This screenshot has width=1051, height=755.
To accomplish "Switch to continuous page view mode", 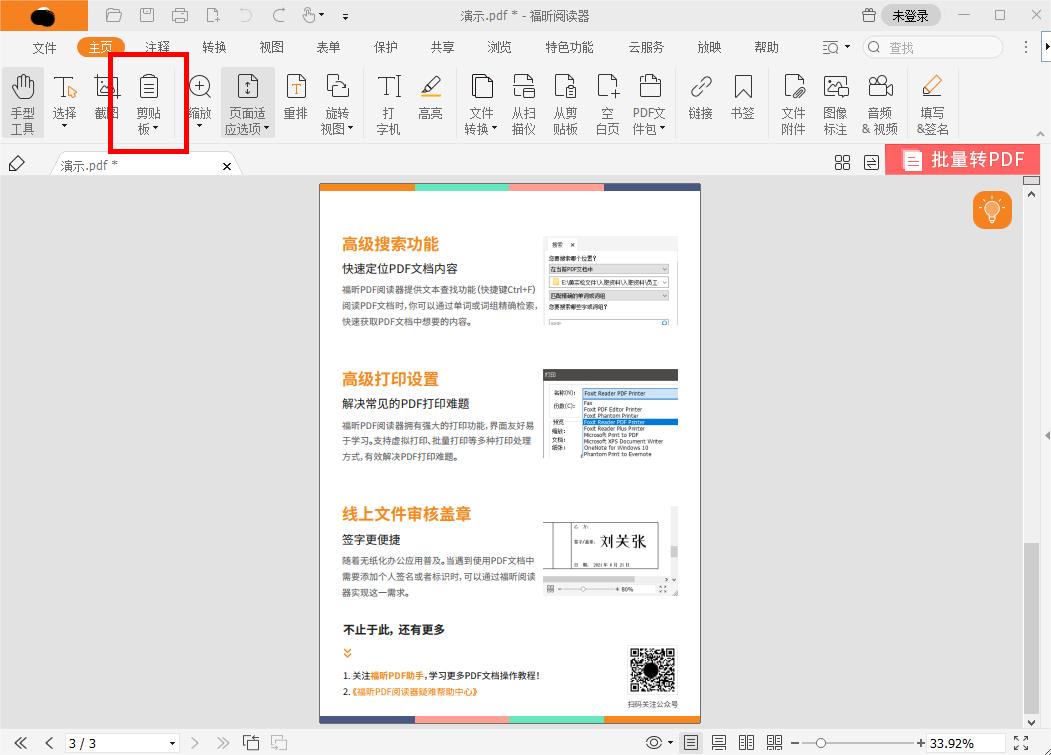I will pos(718,743).
